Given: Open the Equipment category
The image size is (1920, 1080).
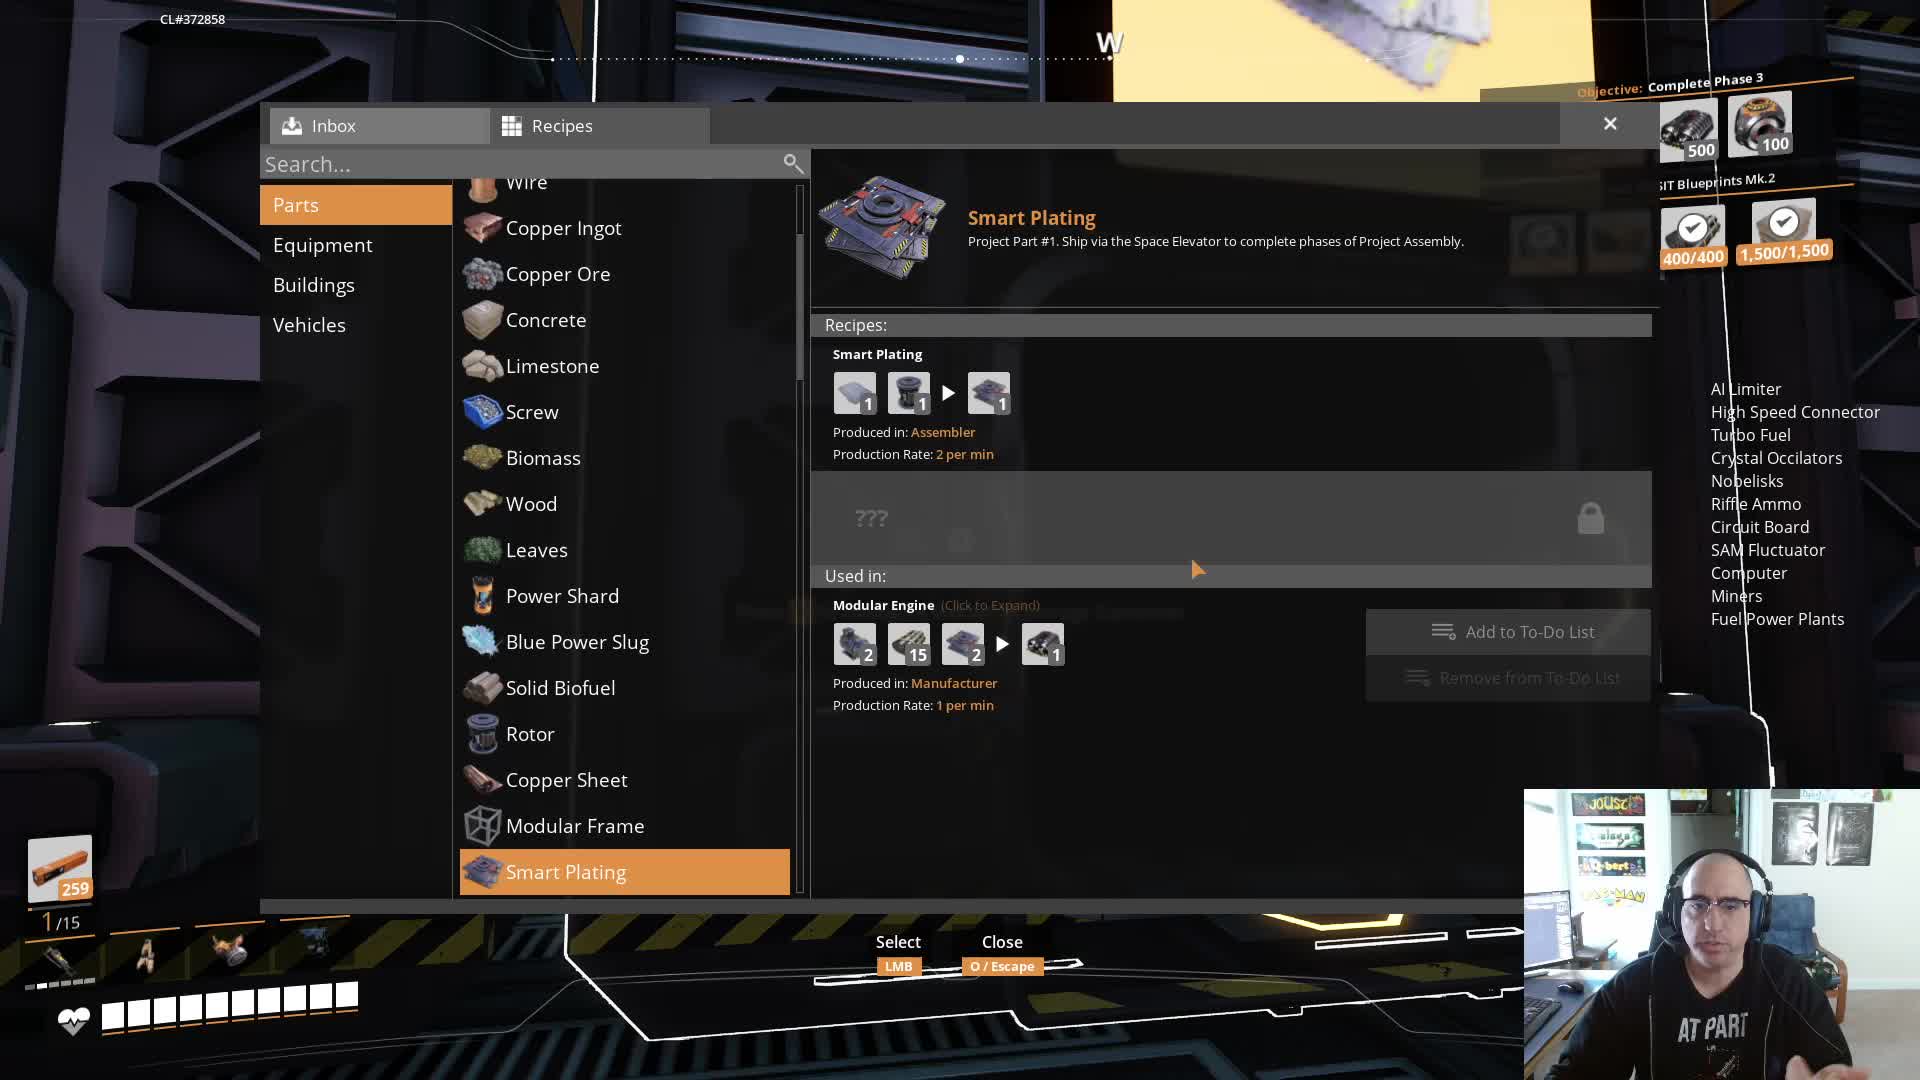Looking at the screenshot, I should pyautogui.click(x=323, y=245).
